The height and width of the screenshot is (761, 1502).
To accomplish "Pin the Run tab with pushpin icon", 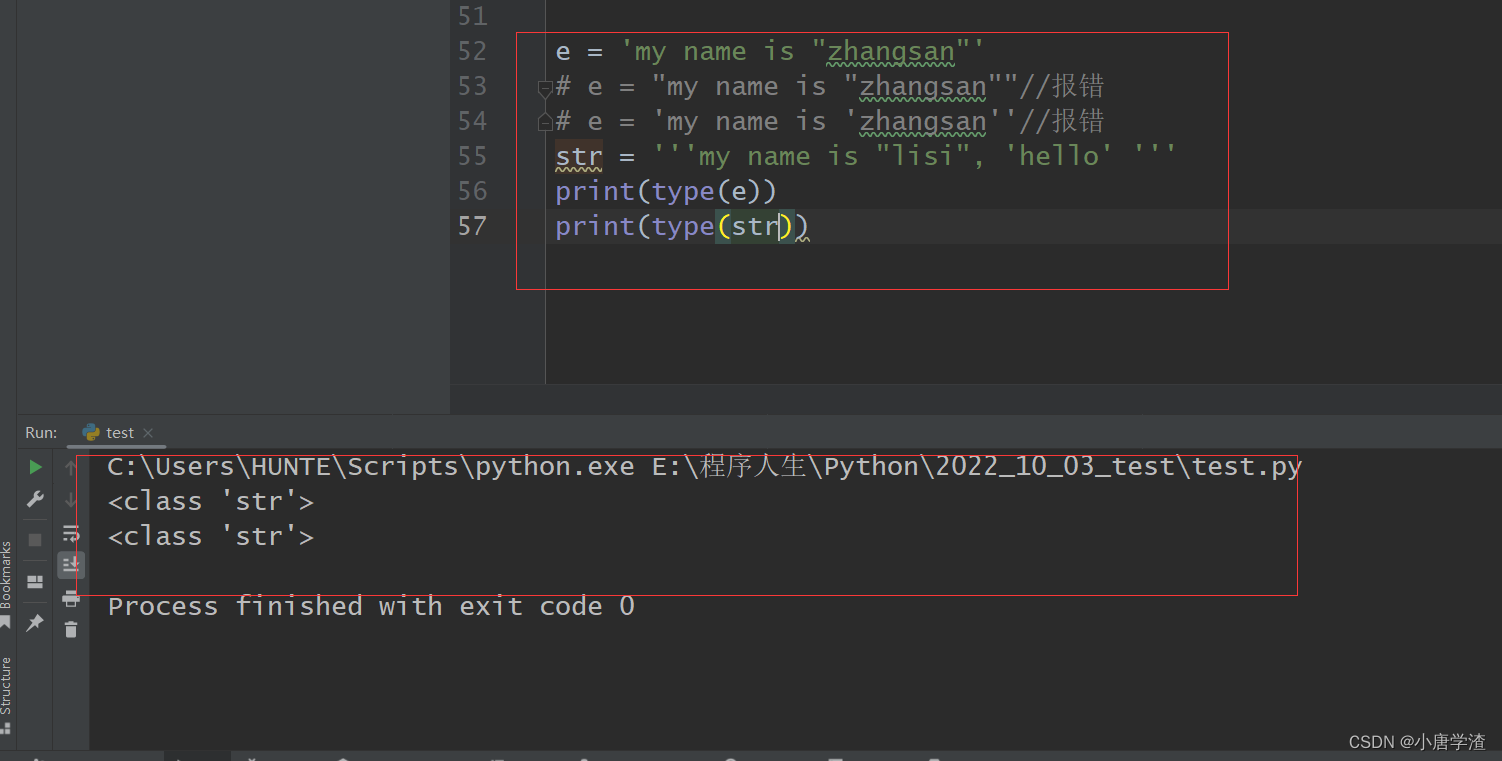I will [x=35, y=623].
